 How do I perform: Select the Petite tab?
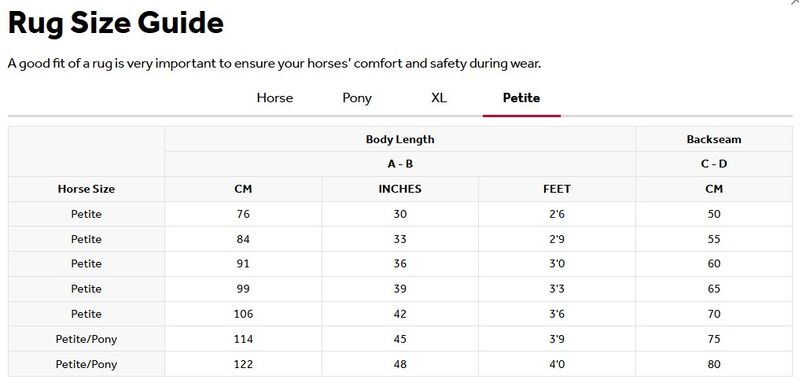[521, 98]
